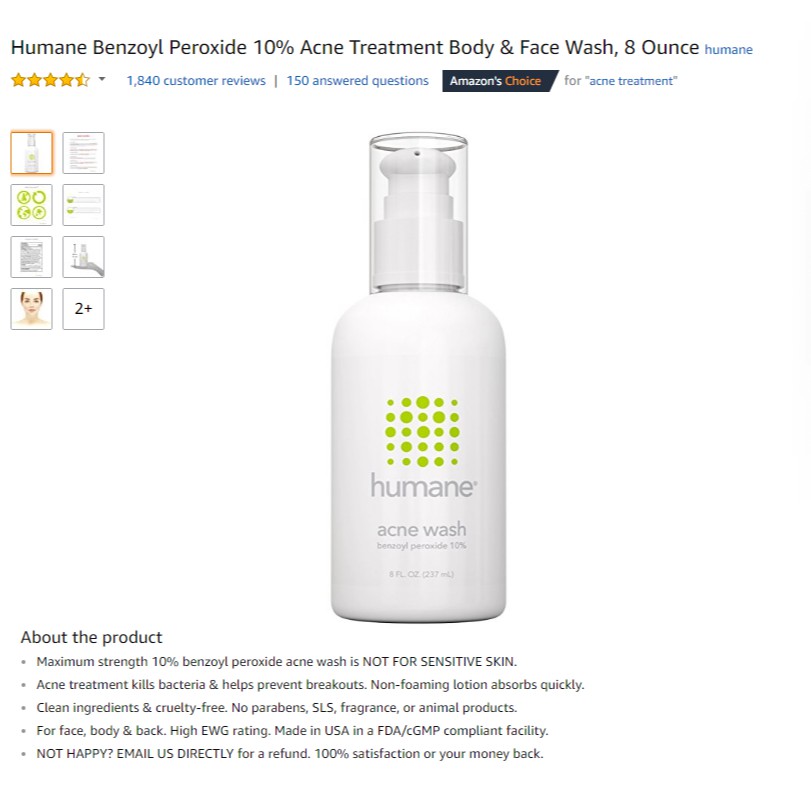Click the Amazon's Choice badge
This screenshot has height=811, width=811.
(500, 81)
